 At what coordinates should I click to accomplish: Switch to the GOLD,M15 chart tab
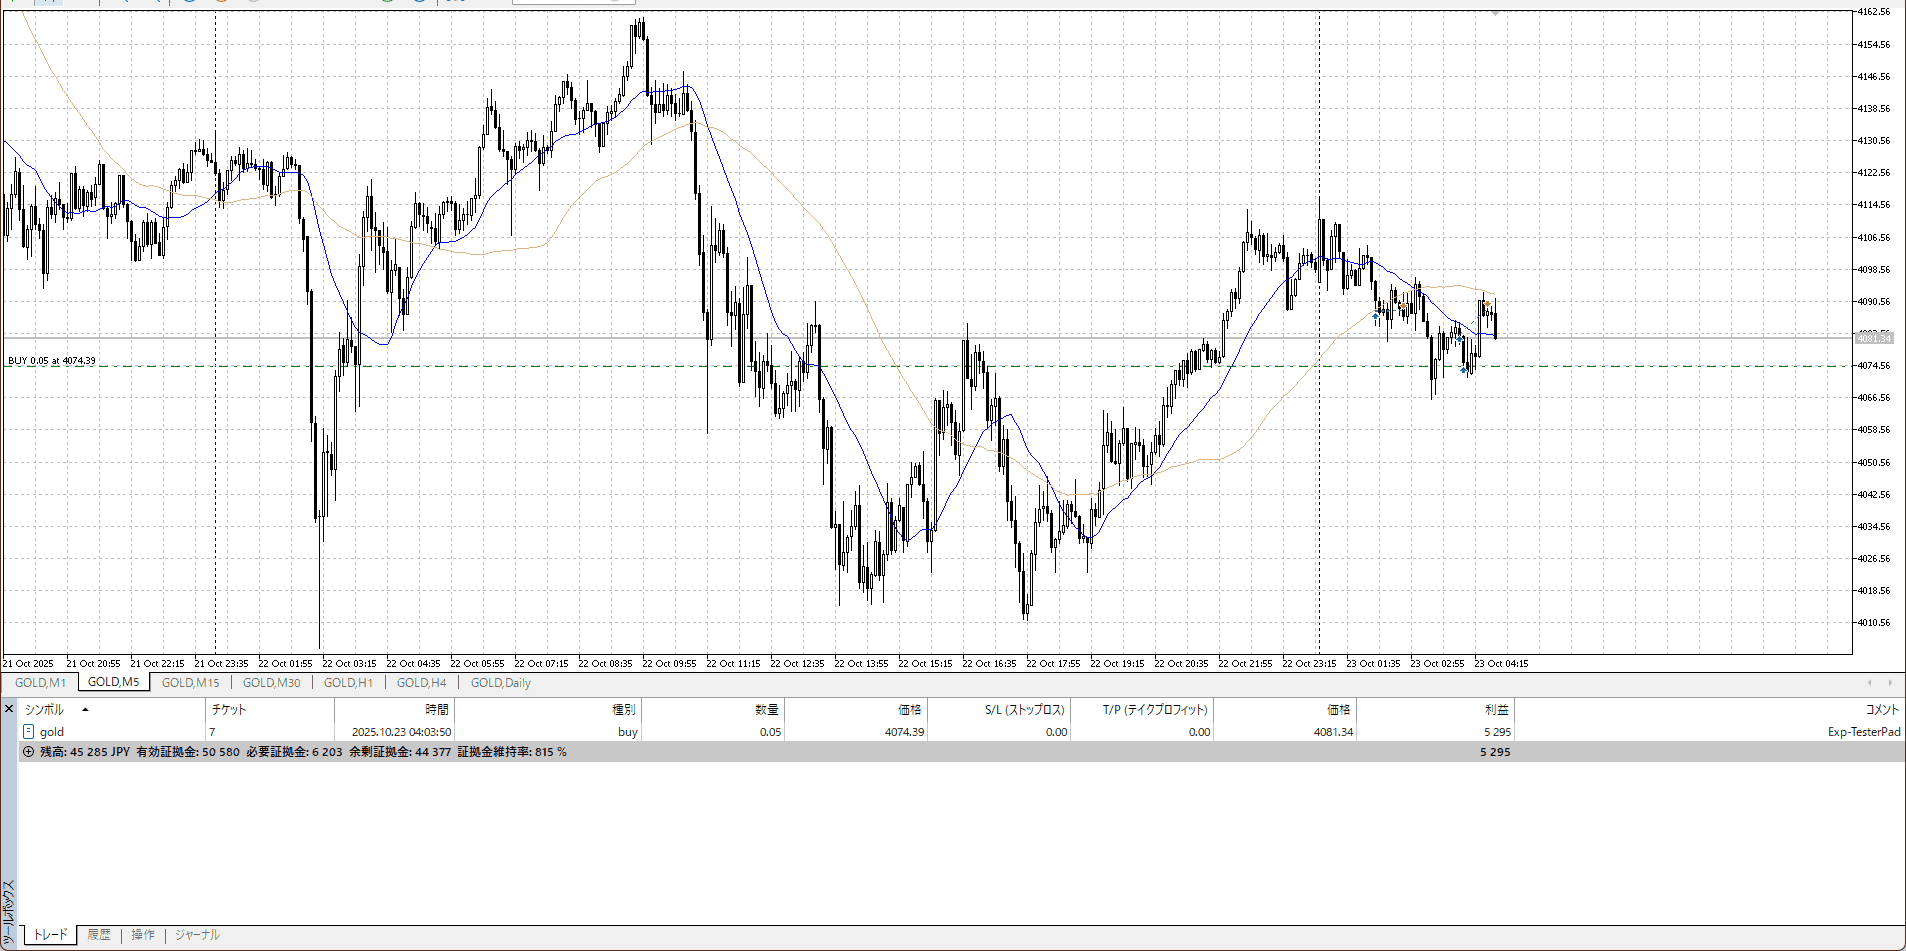click(190, 683)
